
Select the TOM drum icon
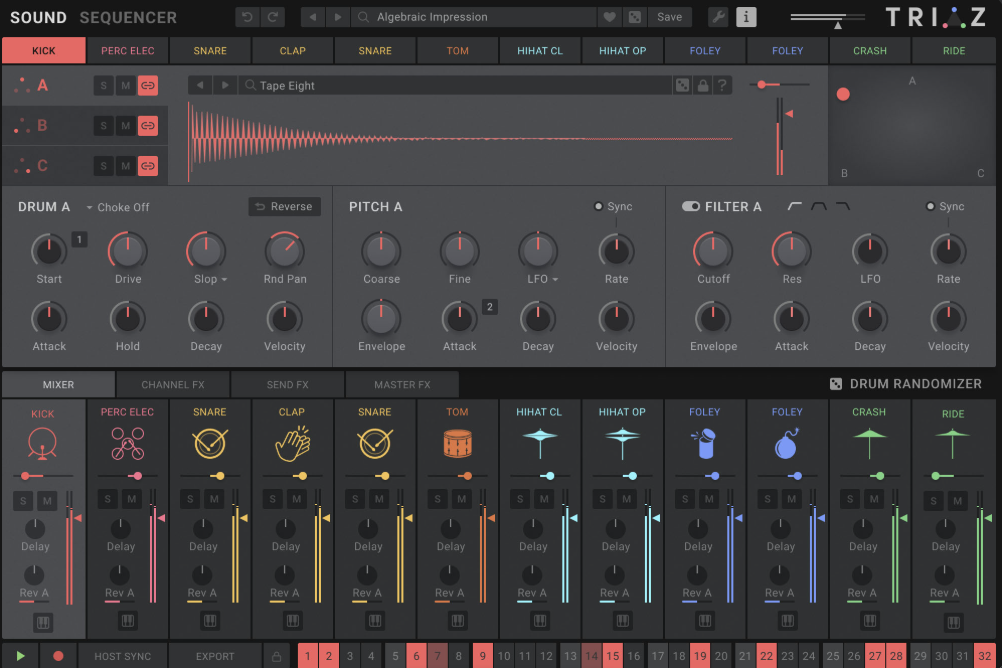pos(458,444)
